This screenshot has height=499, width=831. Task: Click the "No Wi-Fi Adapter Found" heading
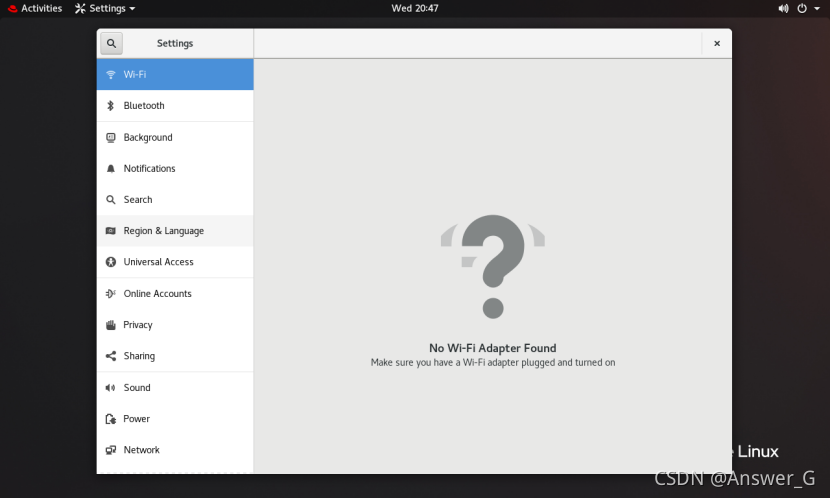click(493, 349)
